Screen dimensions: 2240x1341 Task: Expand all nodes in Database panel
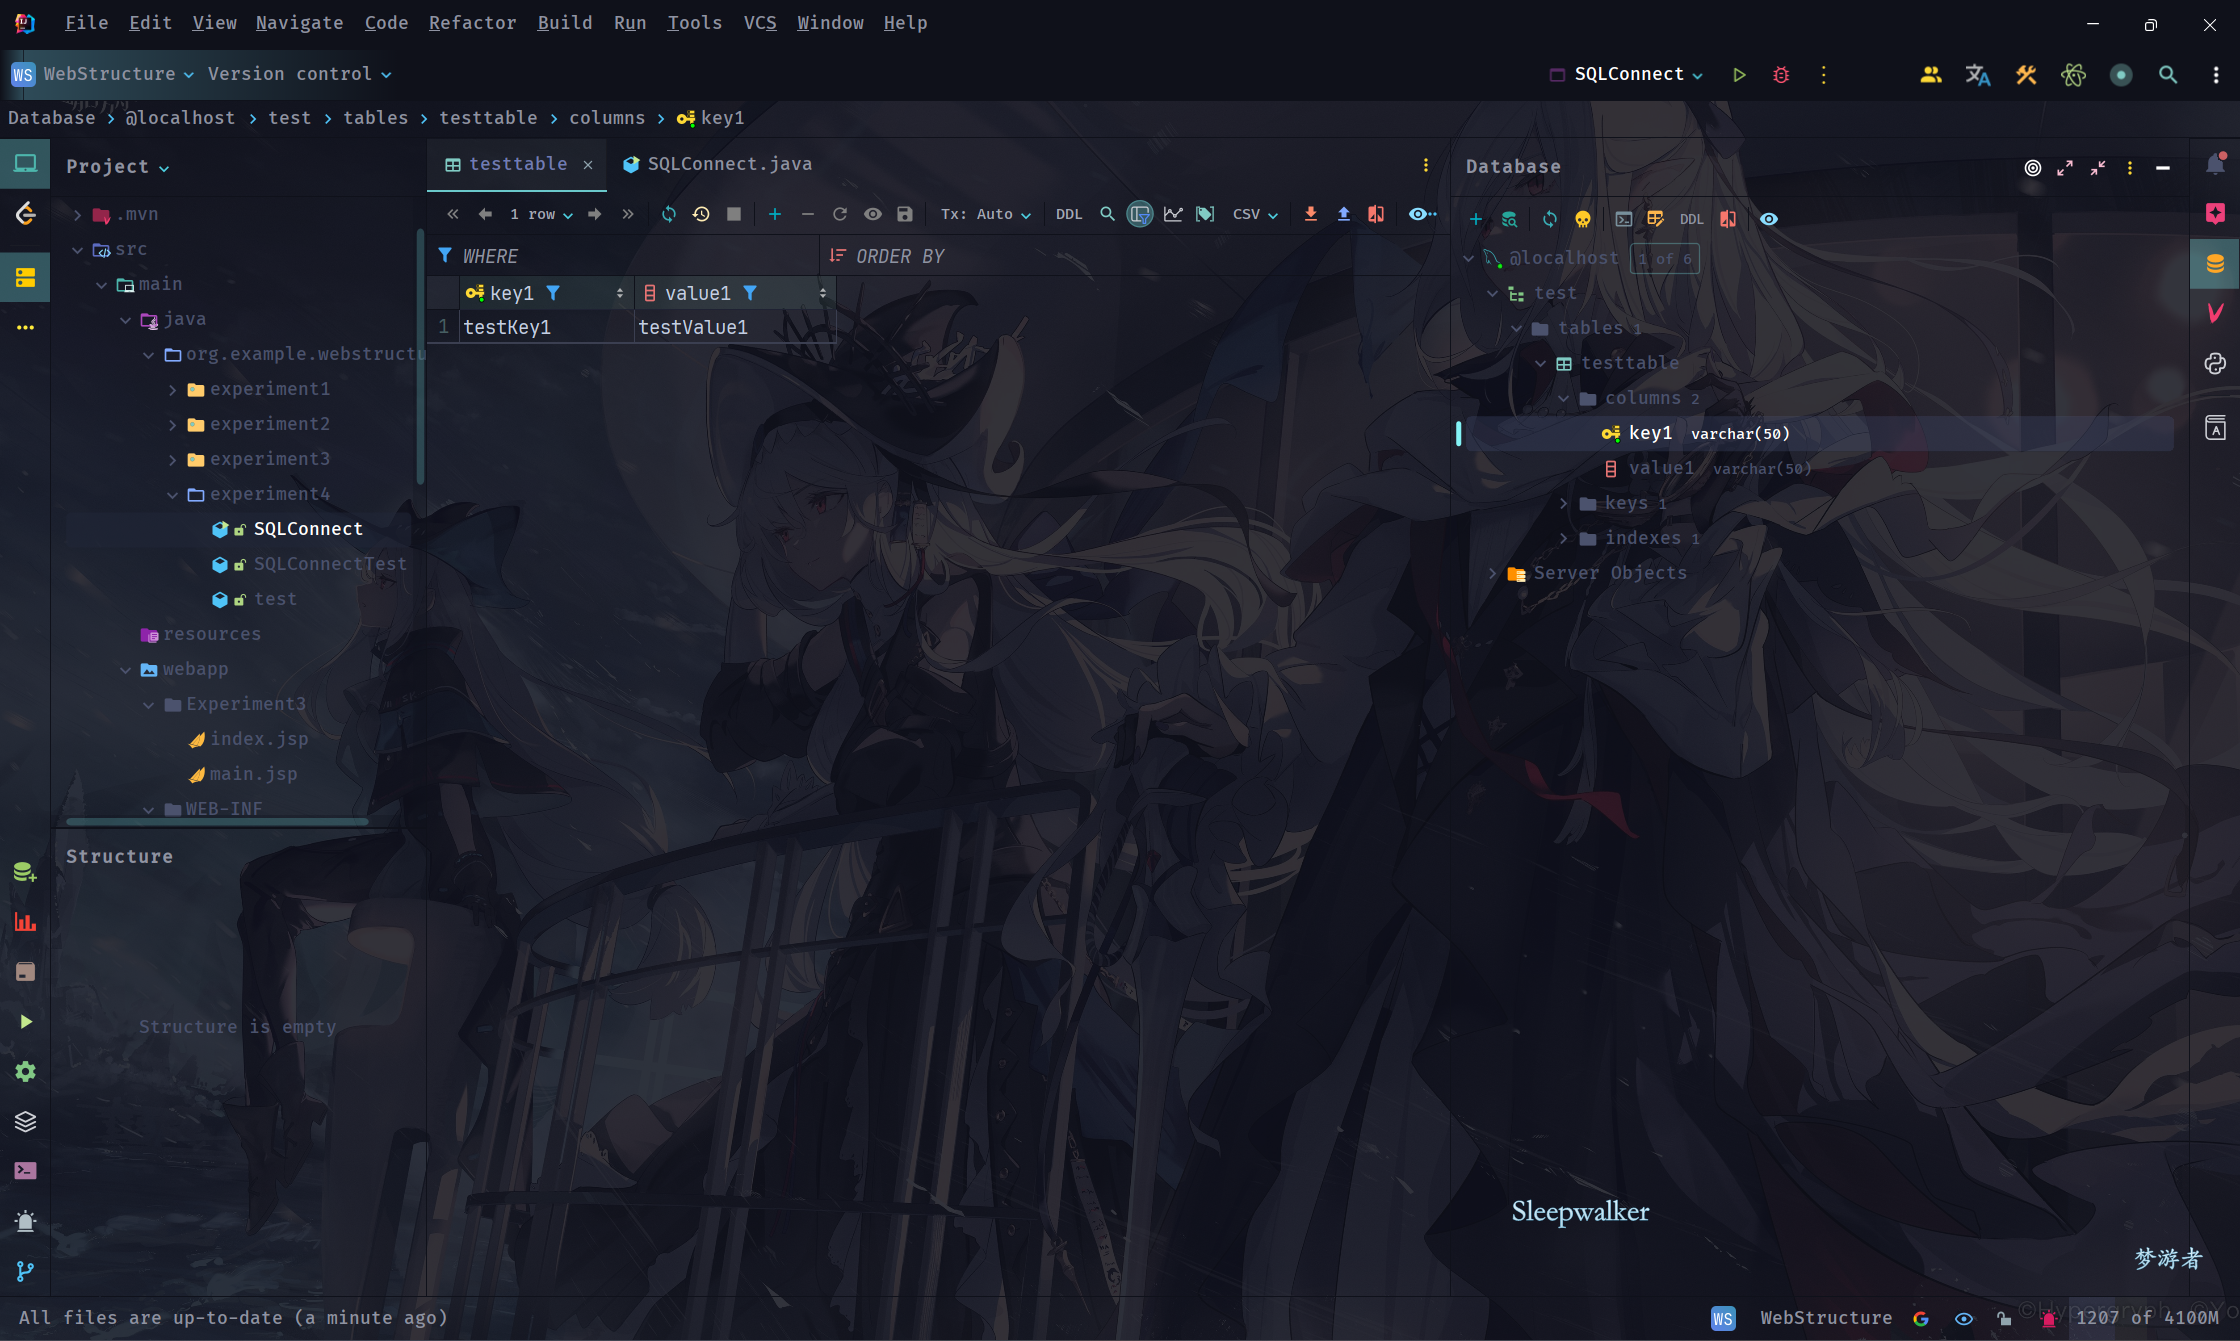2065,168
